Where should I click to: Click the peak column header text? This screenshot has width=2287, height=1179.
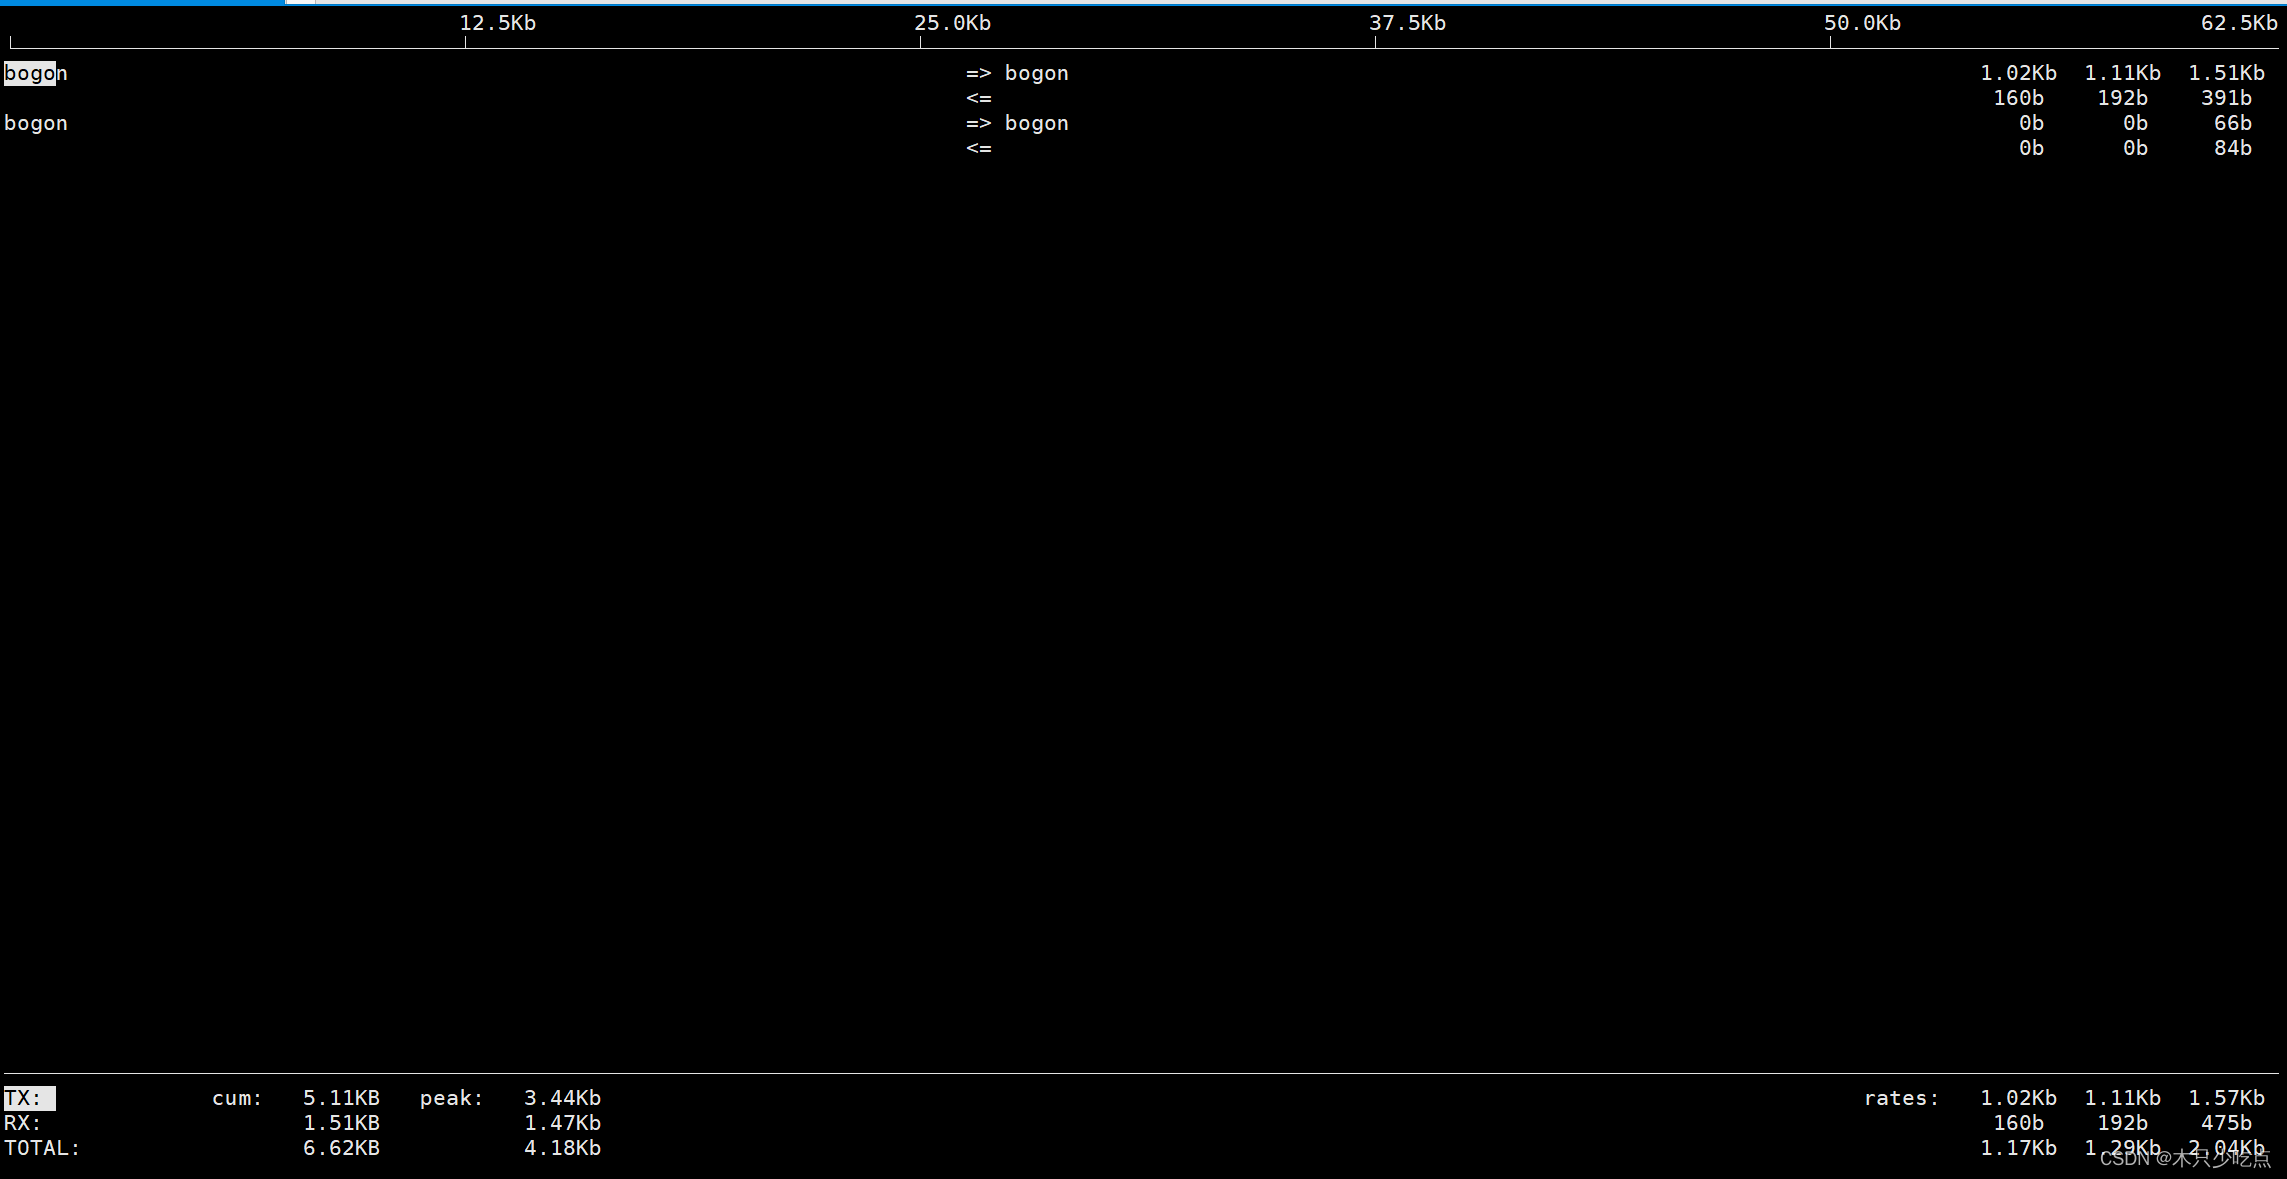[450, 1097]
